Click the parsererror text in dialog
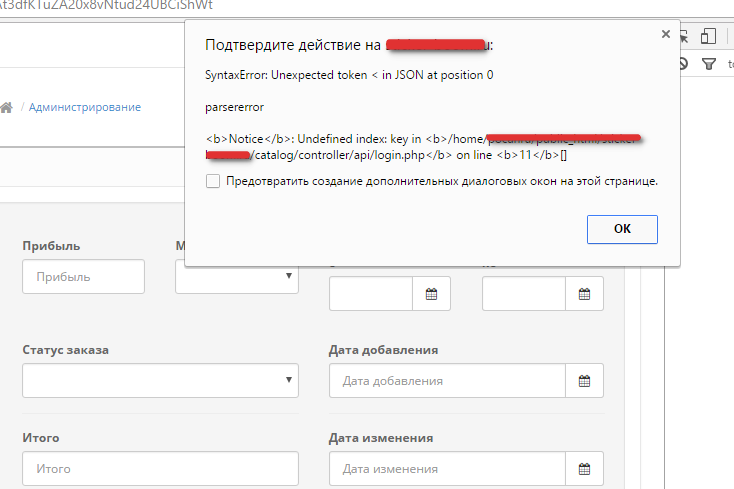Screen dimensions: 734x489 coord(235,107)
